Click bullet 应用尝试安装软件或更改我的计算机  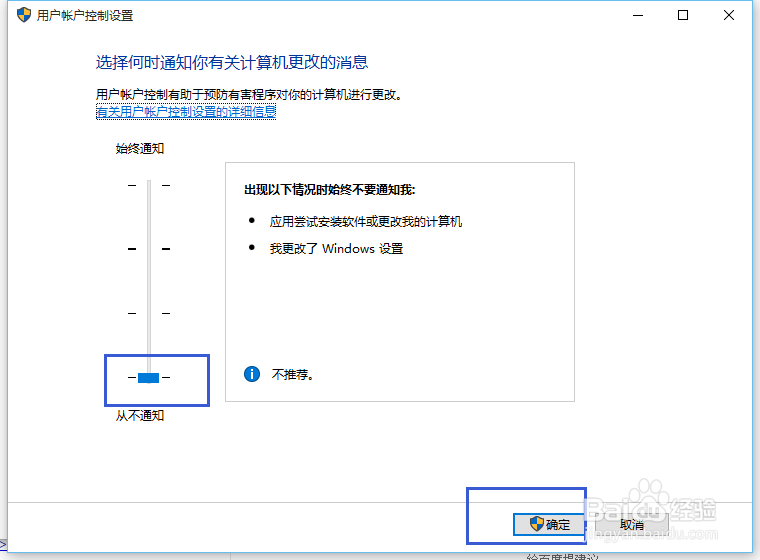pyautogui.click(x=366, y=222)
